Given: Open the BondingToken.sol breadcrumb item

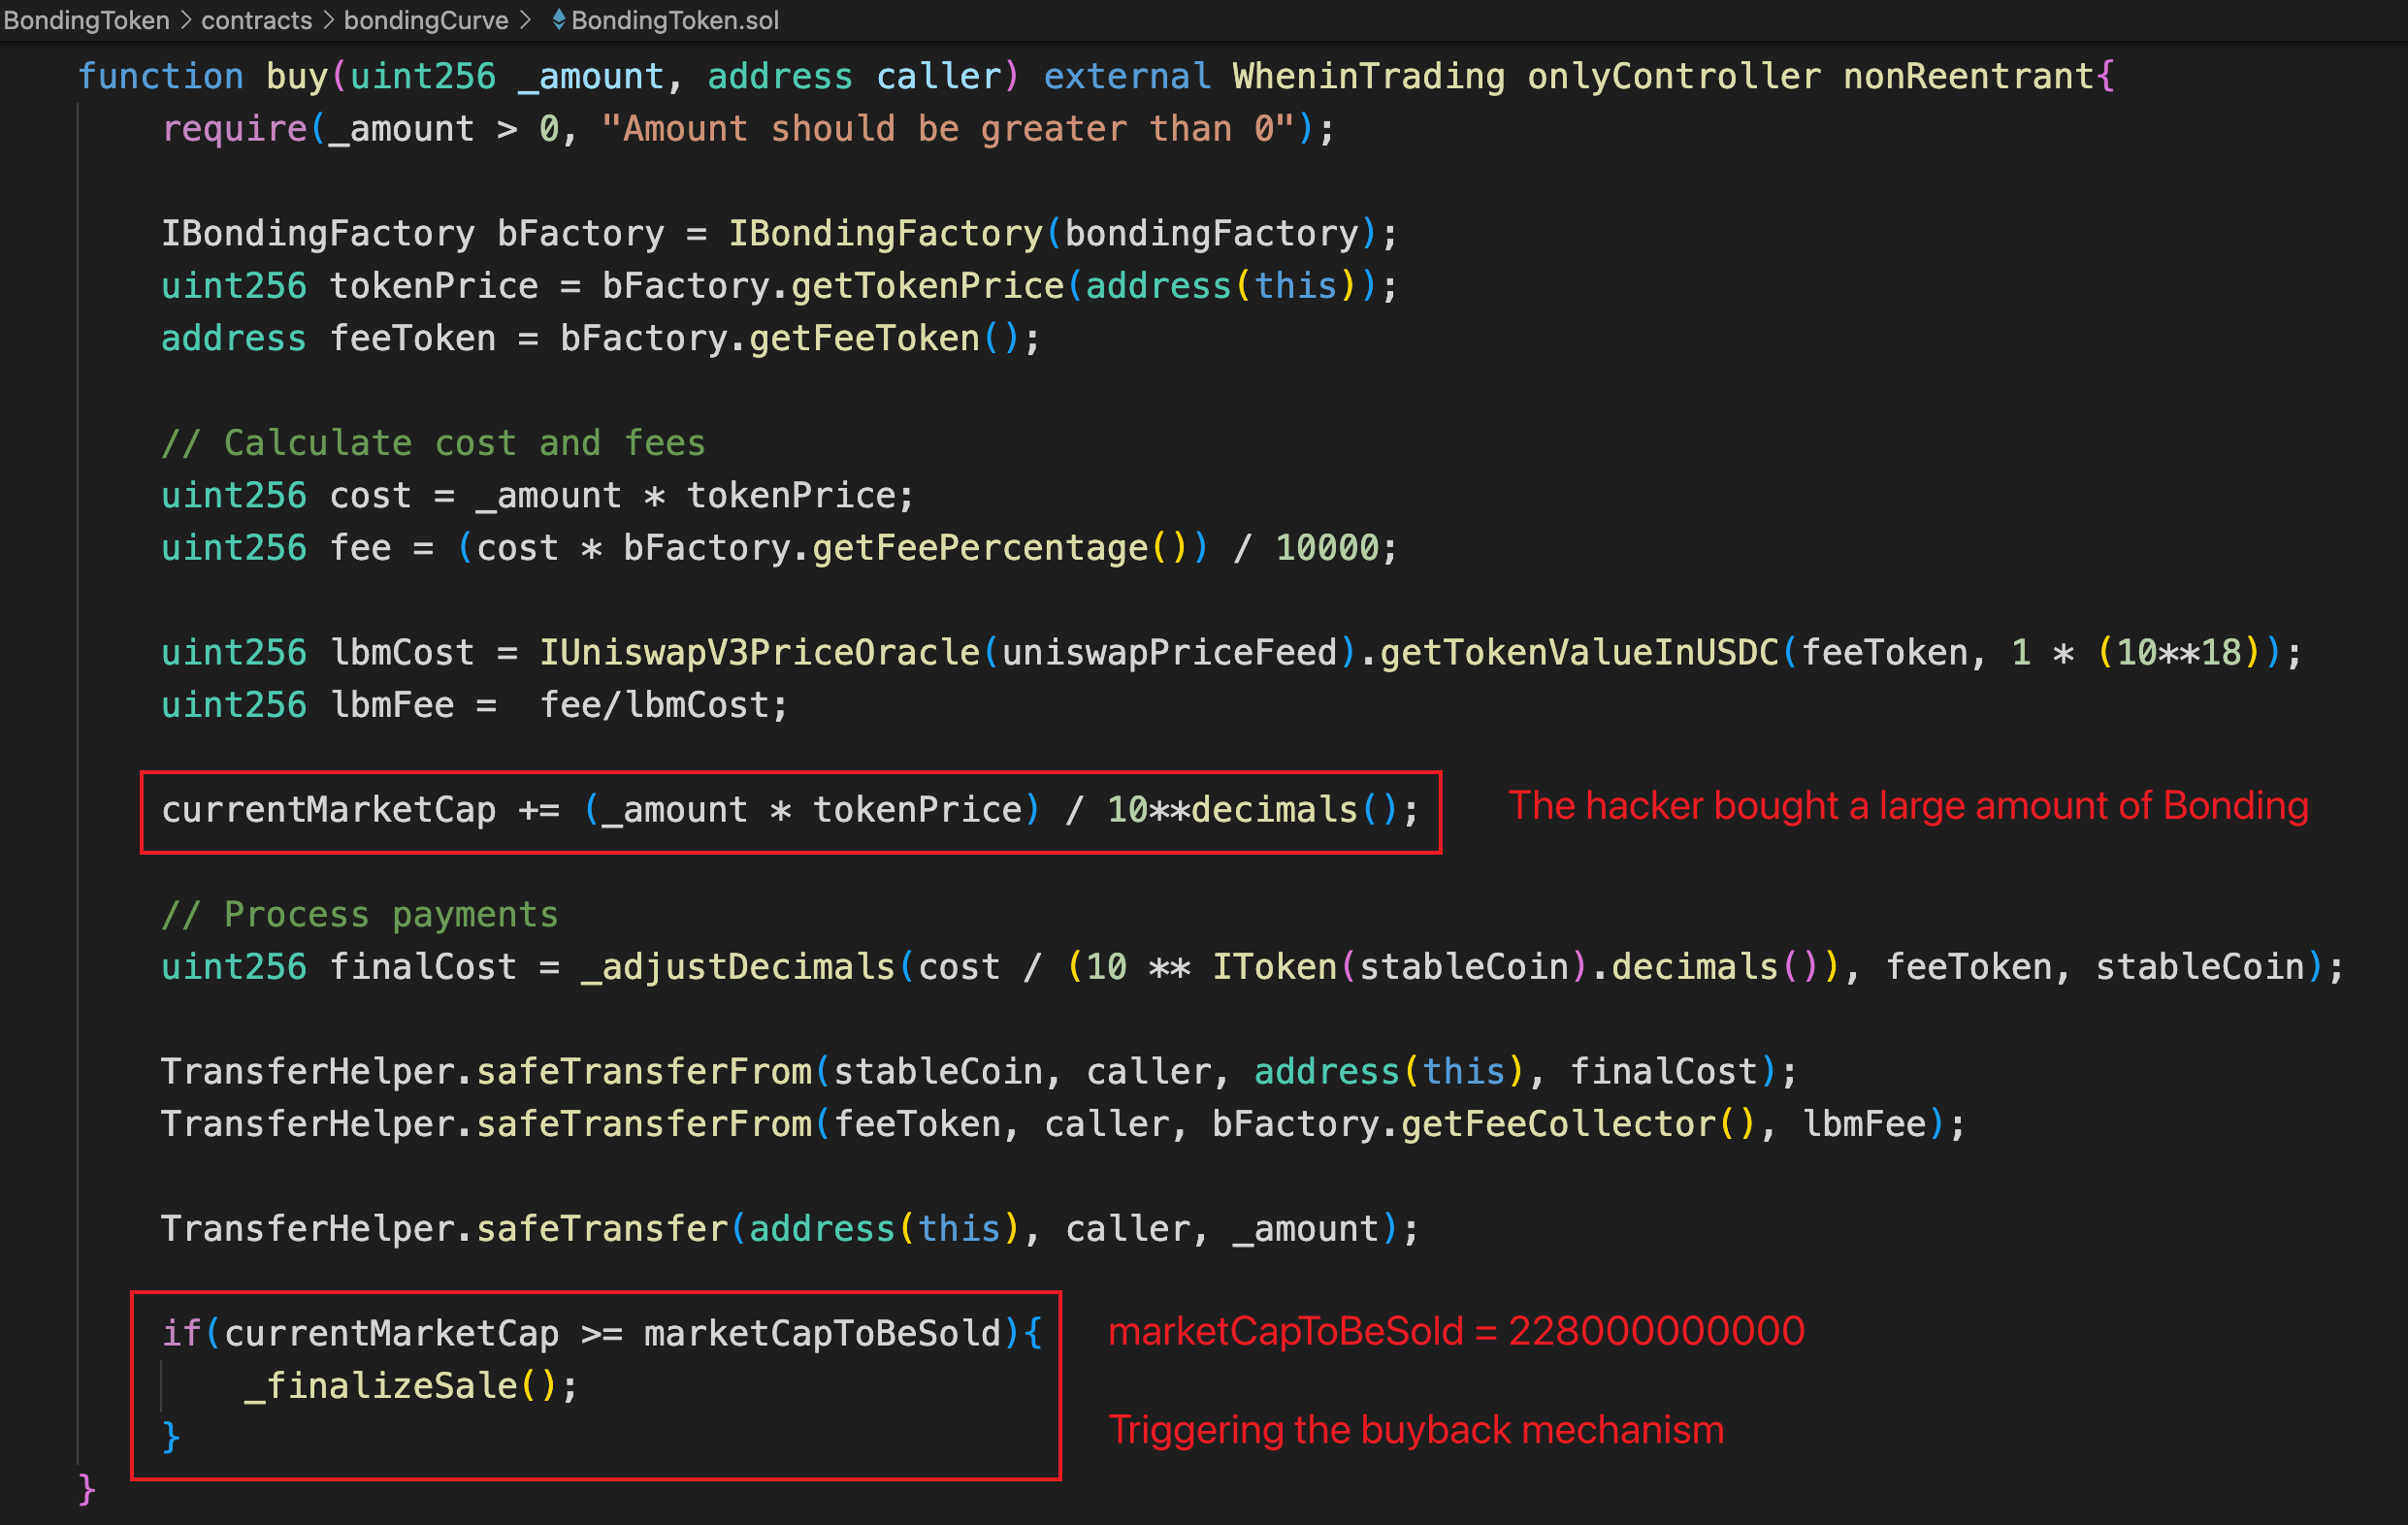Looking at the screenshot, I should pyautogui.click(x=675, y=20).
